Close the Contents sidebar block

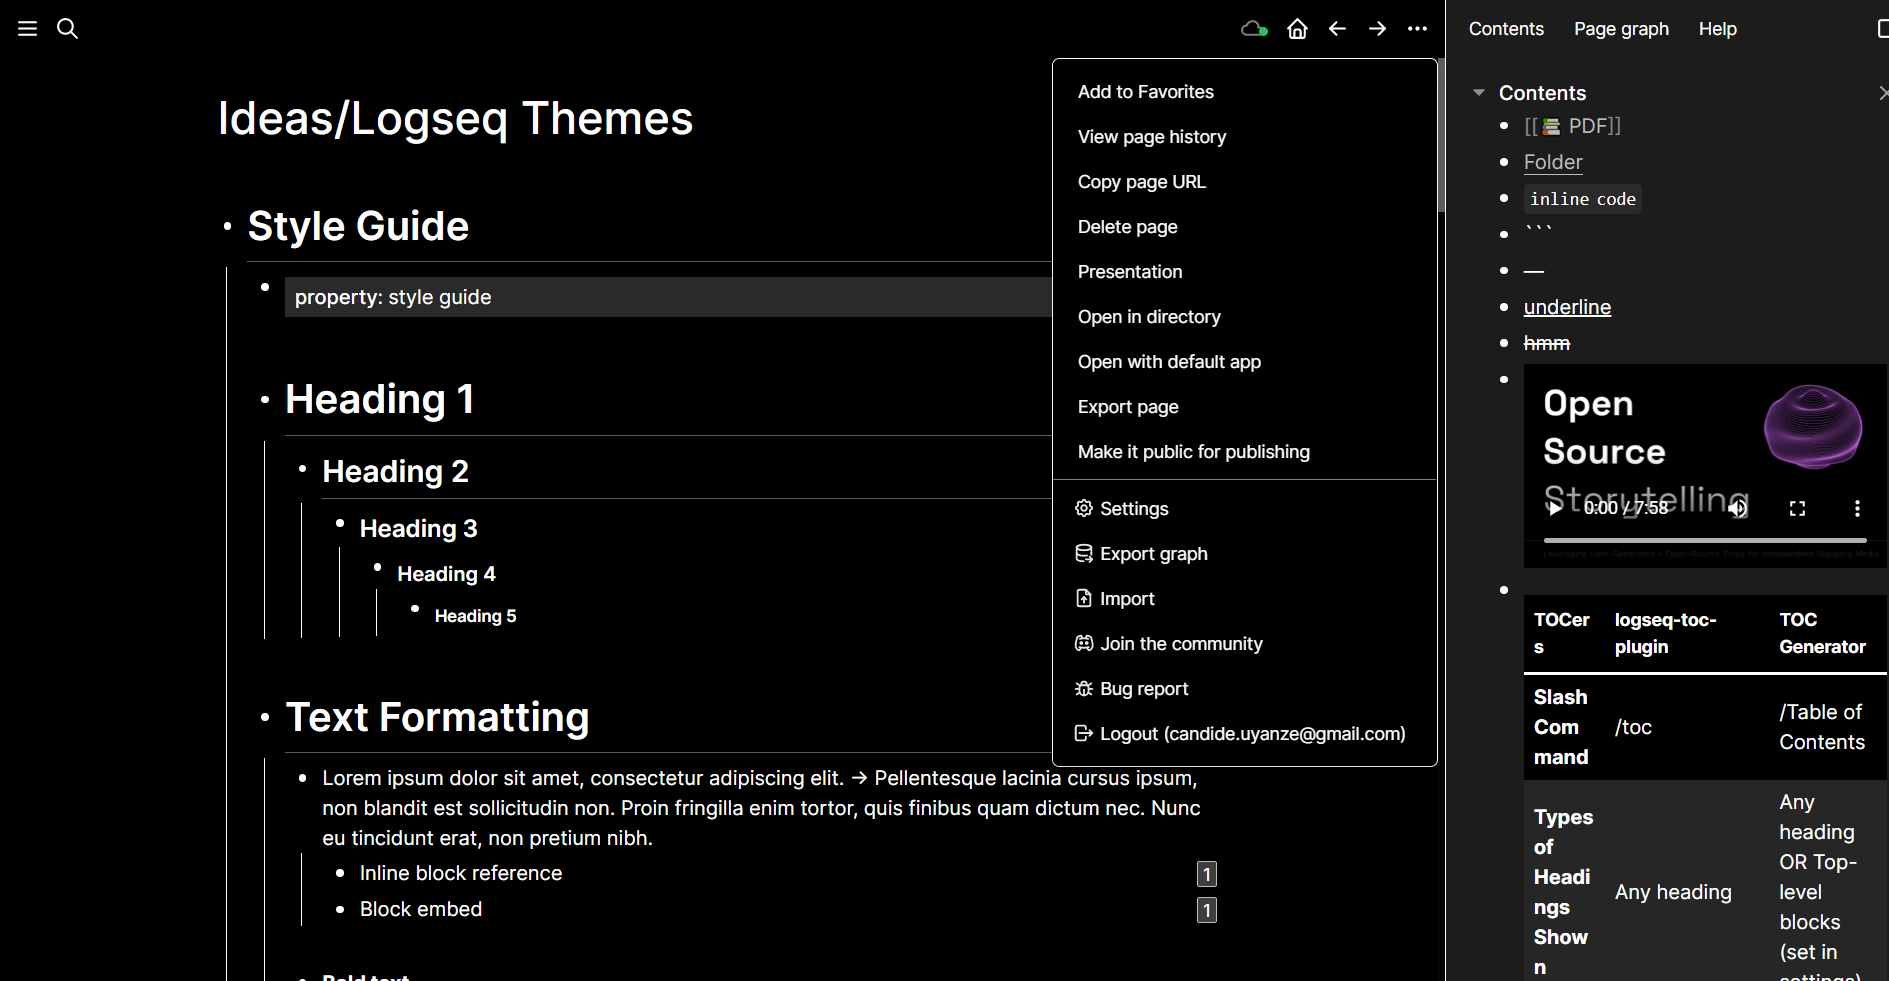click(1883, 93)
